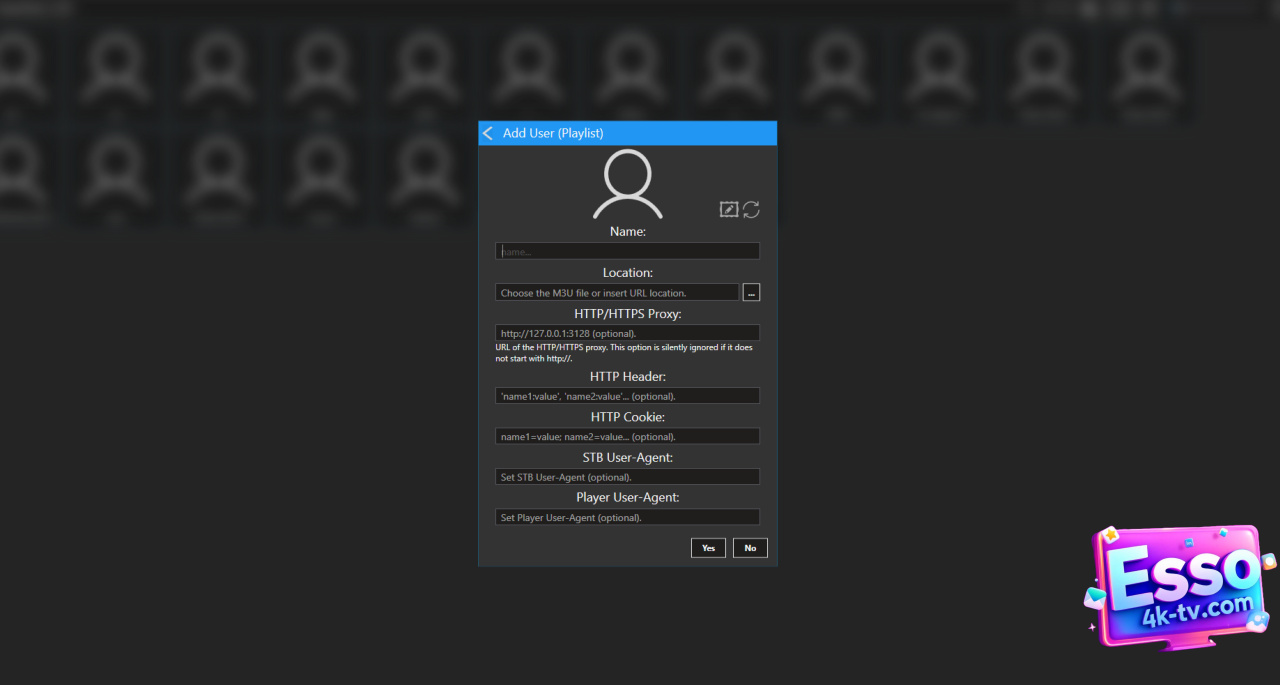Focus the Name input field
The image size is (1280, 685).
tap(627, 252)
